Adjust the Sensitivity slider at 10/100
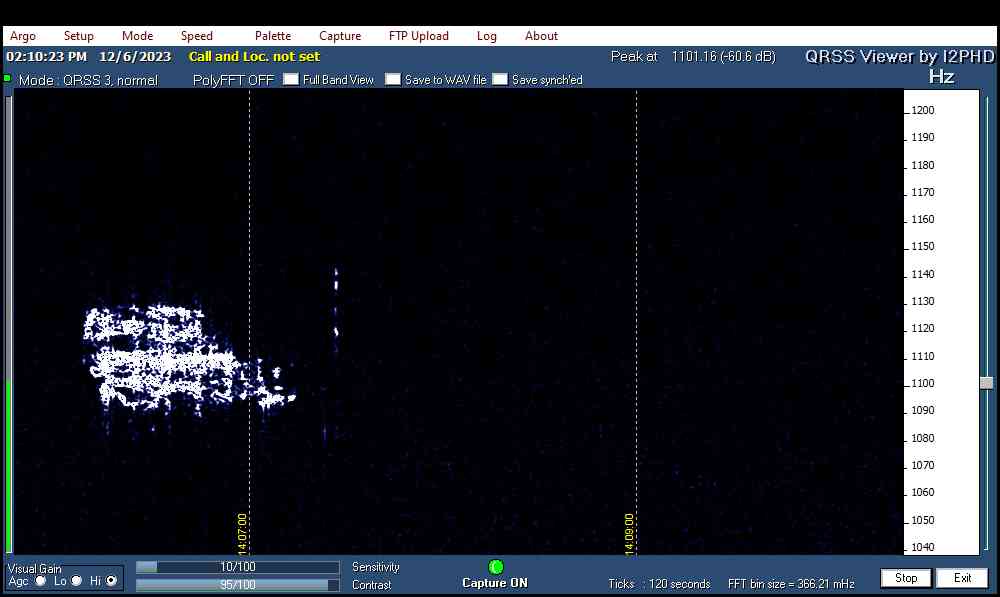This screenshot has height=597, width=1000. coord(237,567)
